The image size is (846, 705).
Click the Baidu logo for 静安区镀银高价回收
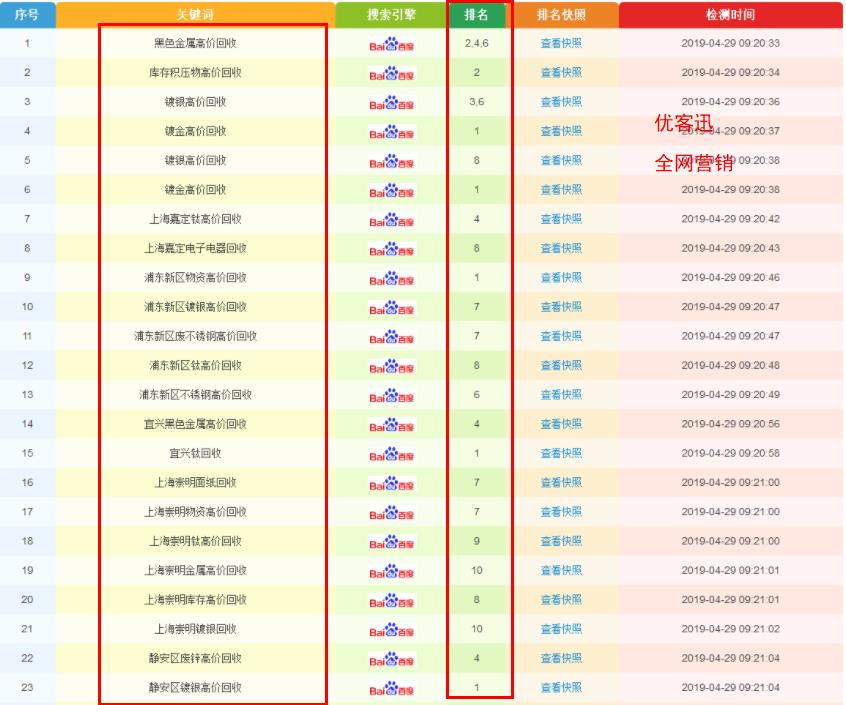click(x=391, y=688)
